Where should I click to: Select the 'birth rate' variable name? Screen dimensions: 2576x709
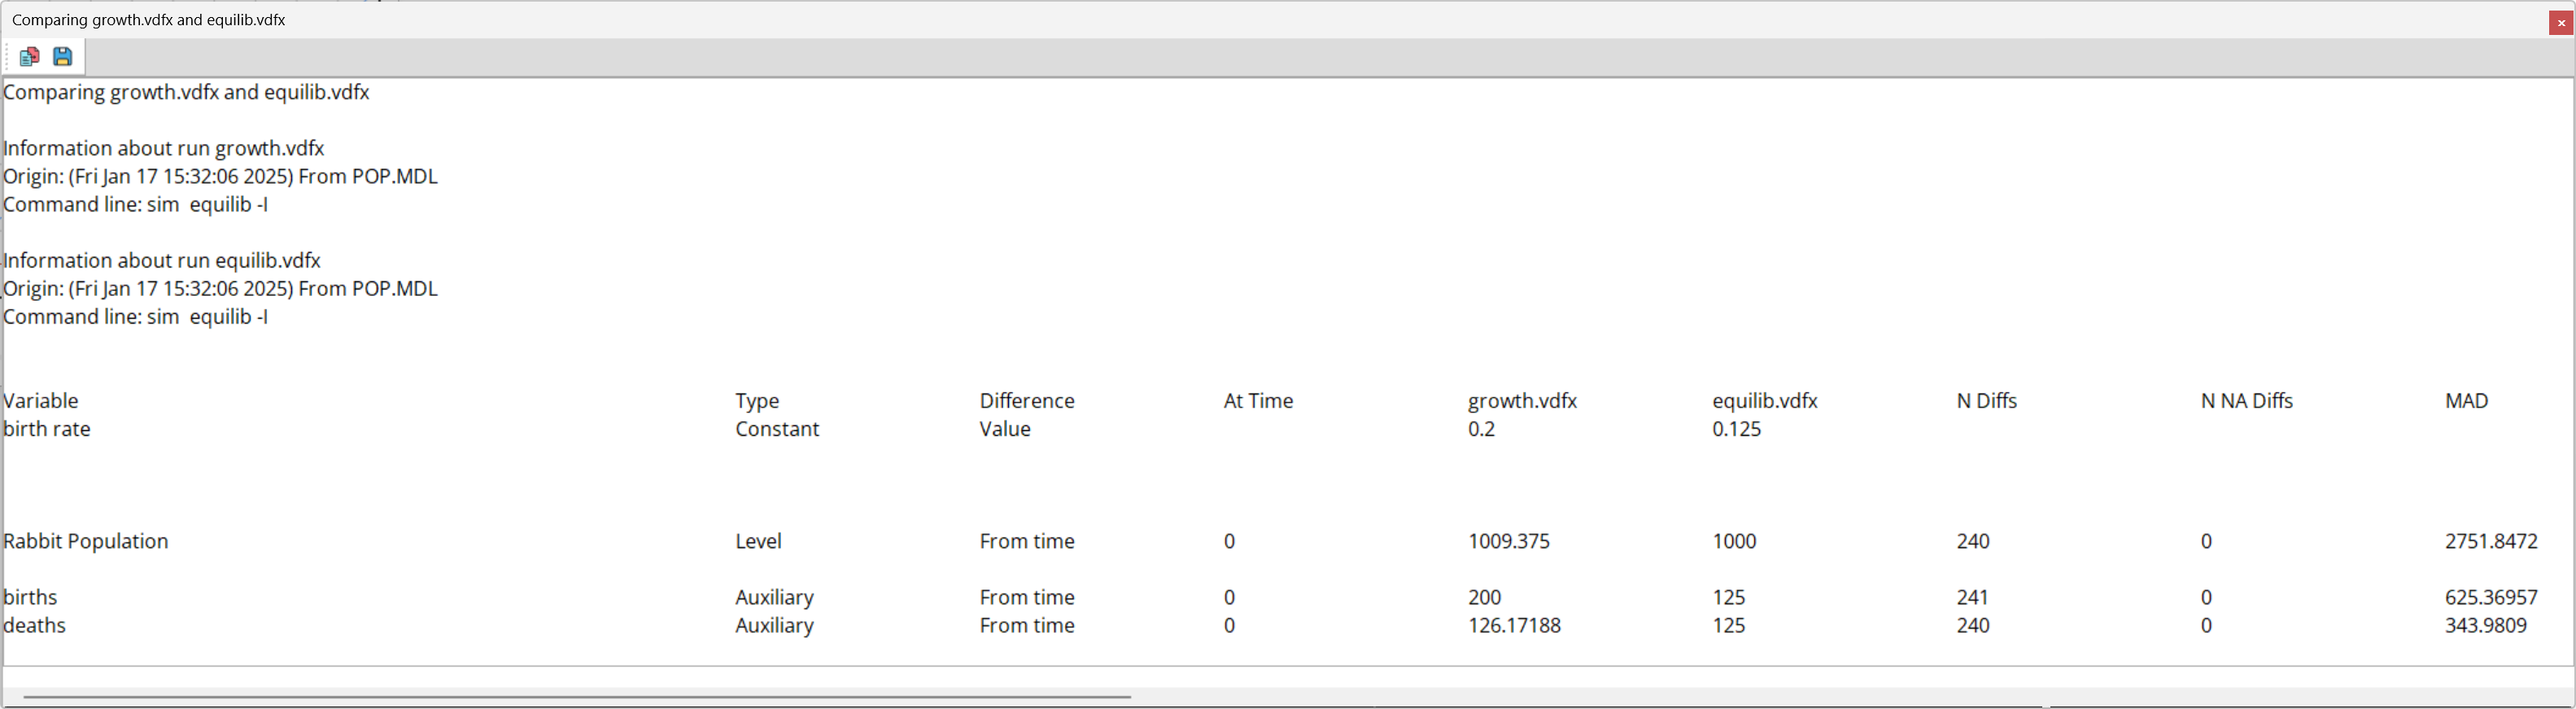click(47, 429)
